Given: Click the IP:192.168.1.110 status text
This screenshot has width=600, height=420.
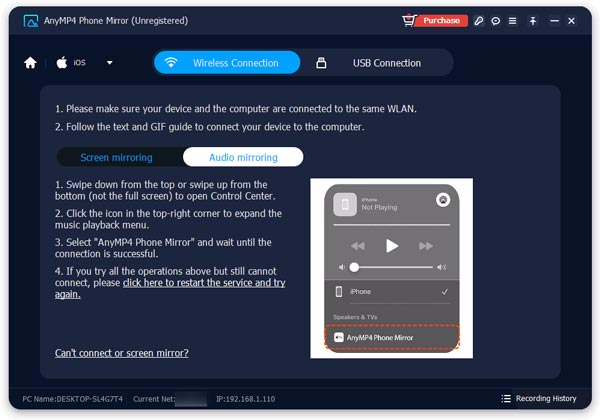Looking at the screenshot, I should pos(245,399).
